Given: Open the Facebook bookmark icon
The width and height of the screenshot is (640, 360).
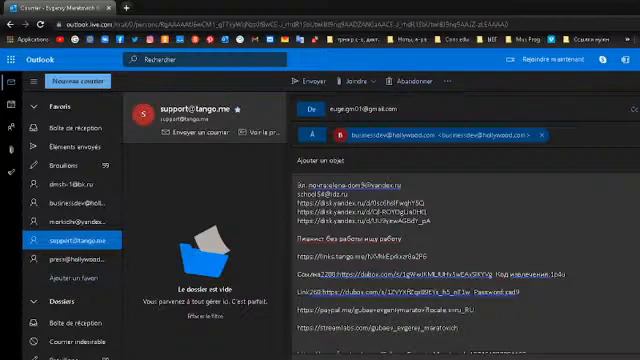Looking at the screenshot, I should pos(120,40).
